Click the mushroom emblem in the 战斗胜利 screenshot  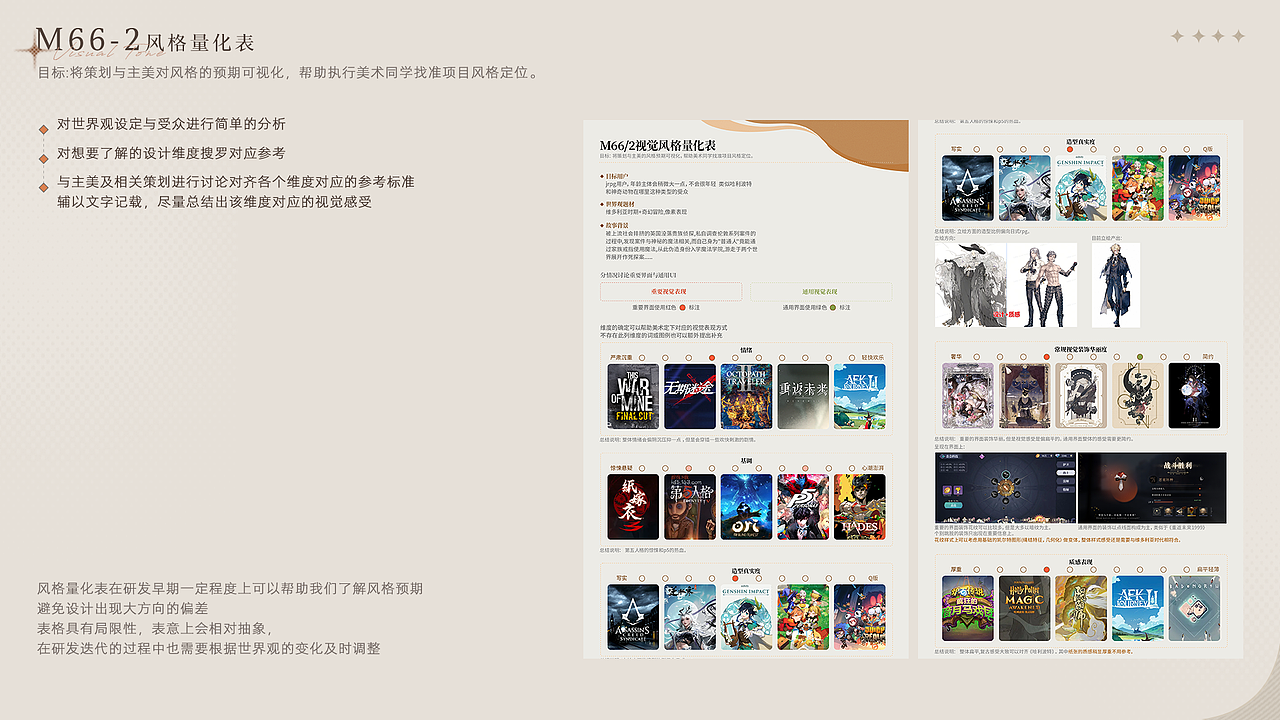(x=1119, y=480)
